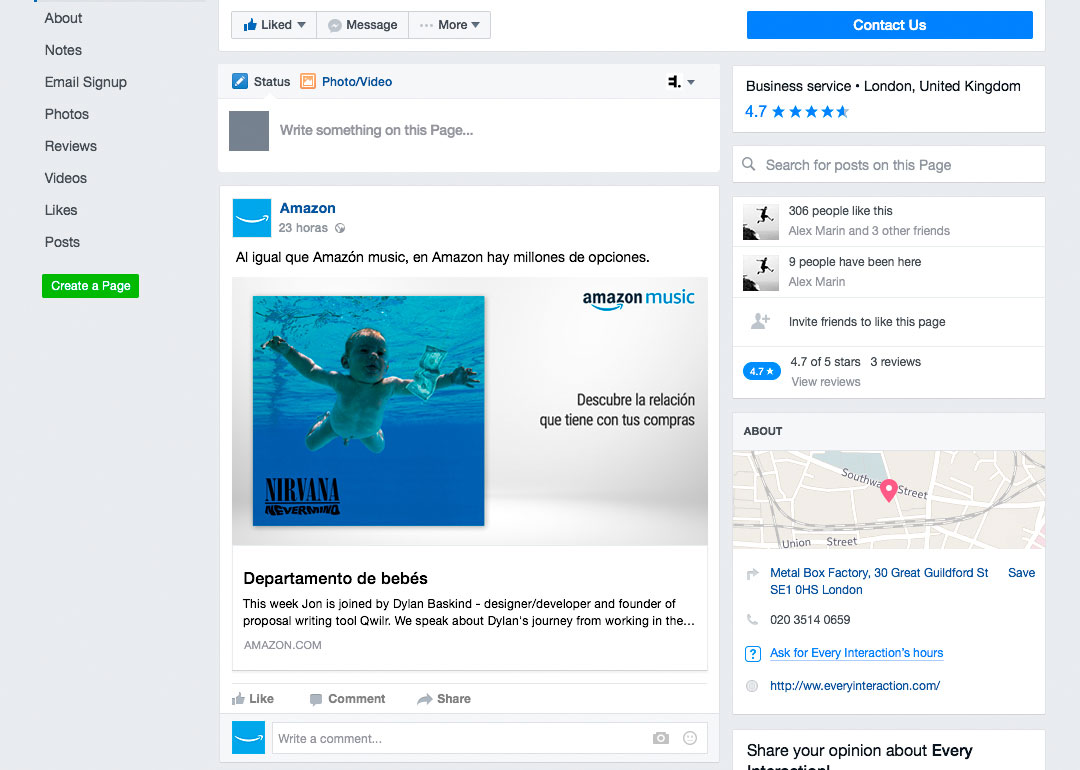Open the Liked dropdown button
Image resolution: width=1080 pixels, height=770 pixels.
coord(274,25)
